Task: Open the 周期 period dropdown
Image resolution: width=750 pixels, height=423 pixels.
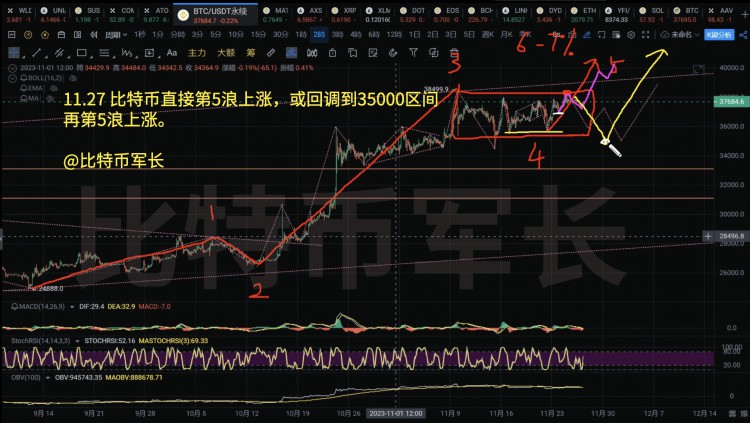Action: (x=116, y=35)
